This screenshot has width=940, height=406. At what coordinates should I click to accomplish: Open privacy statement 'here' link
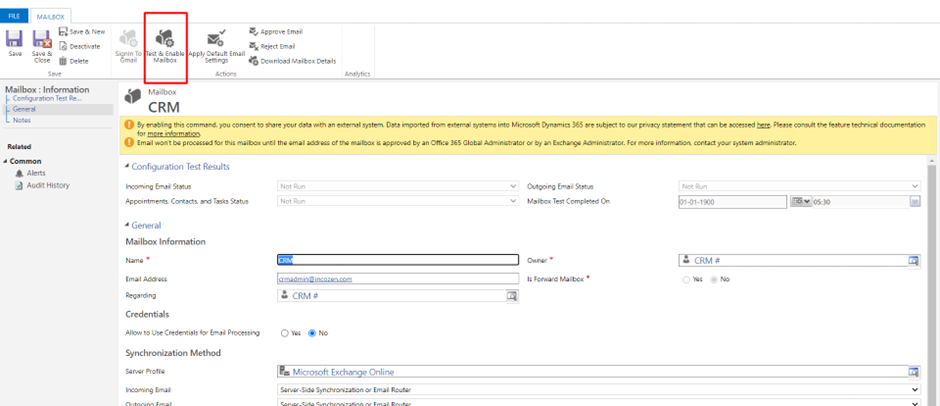(x=763, y=125)
